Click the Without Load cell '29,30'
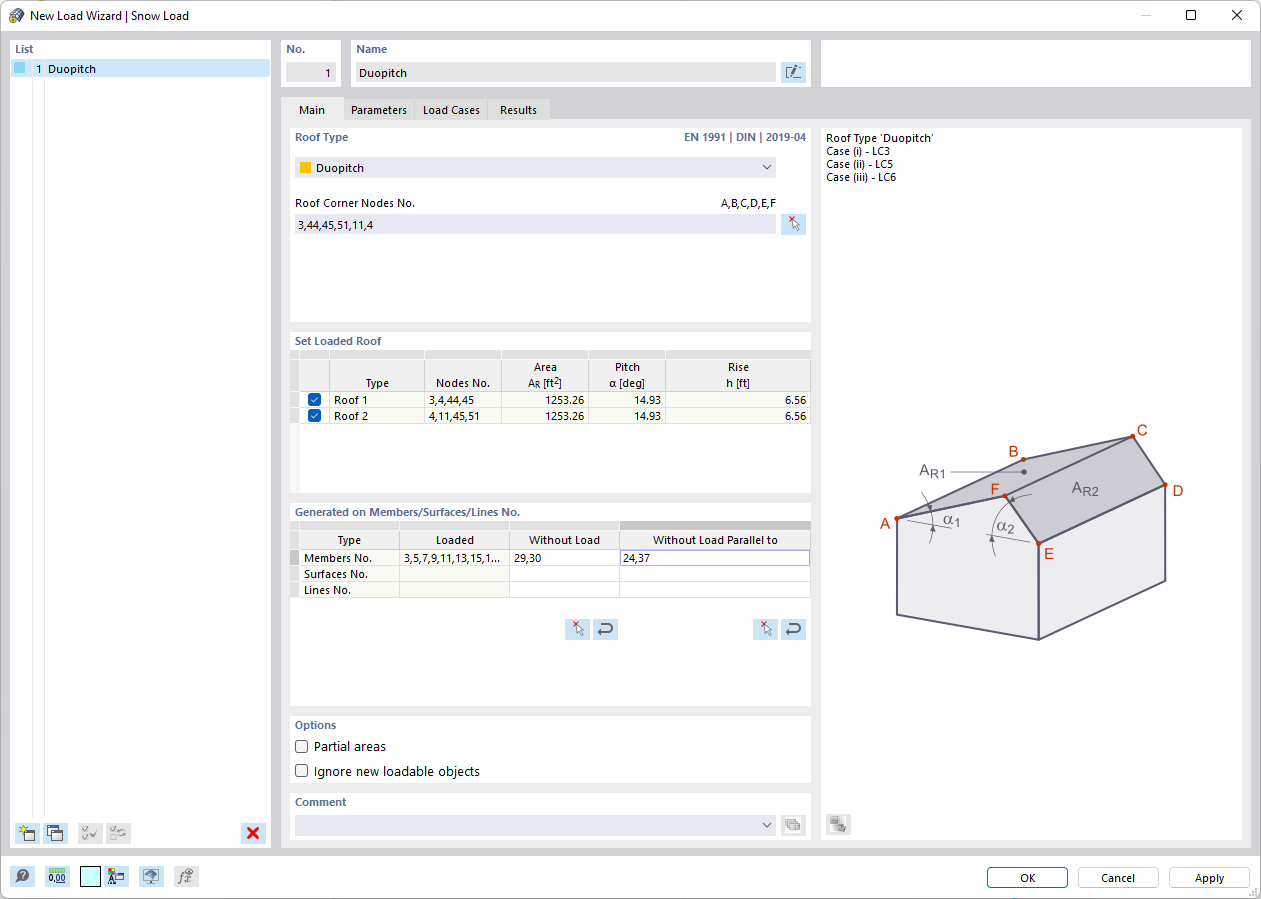The image size is (1261, 899). [x=564, y=558]
